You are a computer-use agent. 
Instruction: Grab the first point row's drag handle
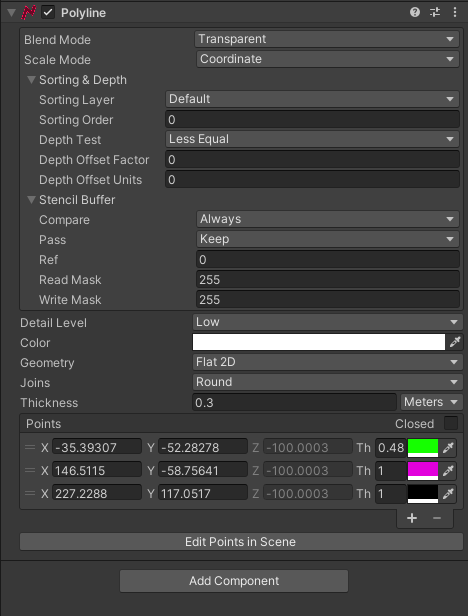(30, 447)
